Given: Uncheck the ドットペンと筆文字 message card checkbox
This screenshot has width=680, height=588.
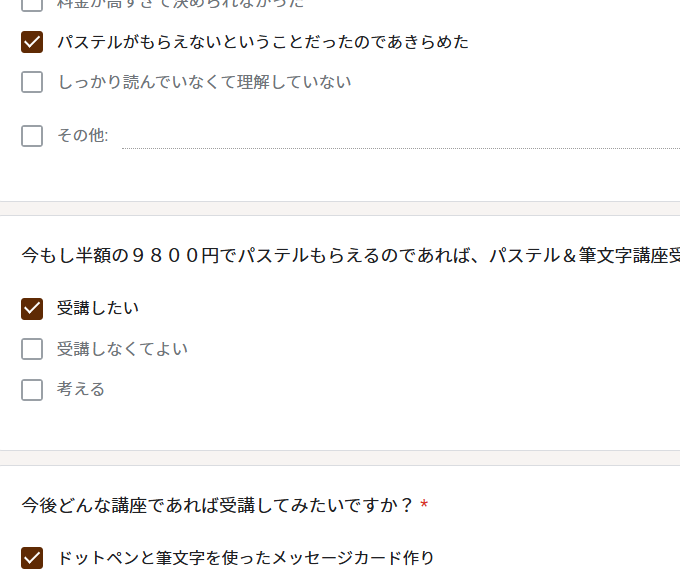Looking at the screenshot, I should (32, 558).
